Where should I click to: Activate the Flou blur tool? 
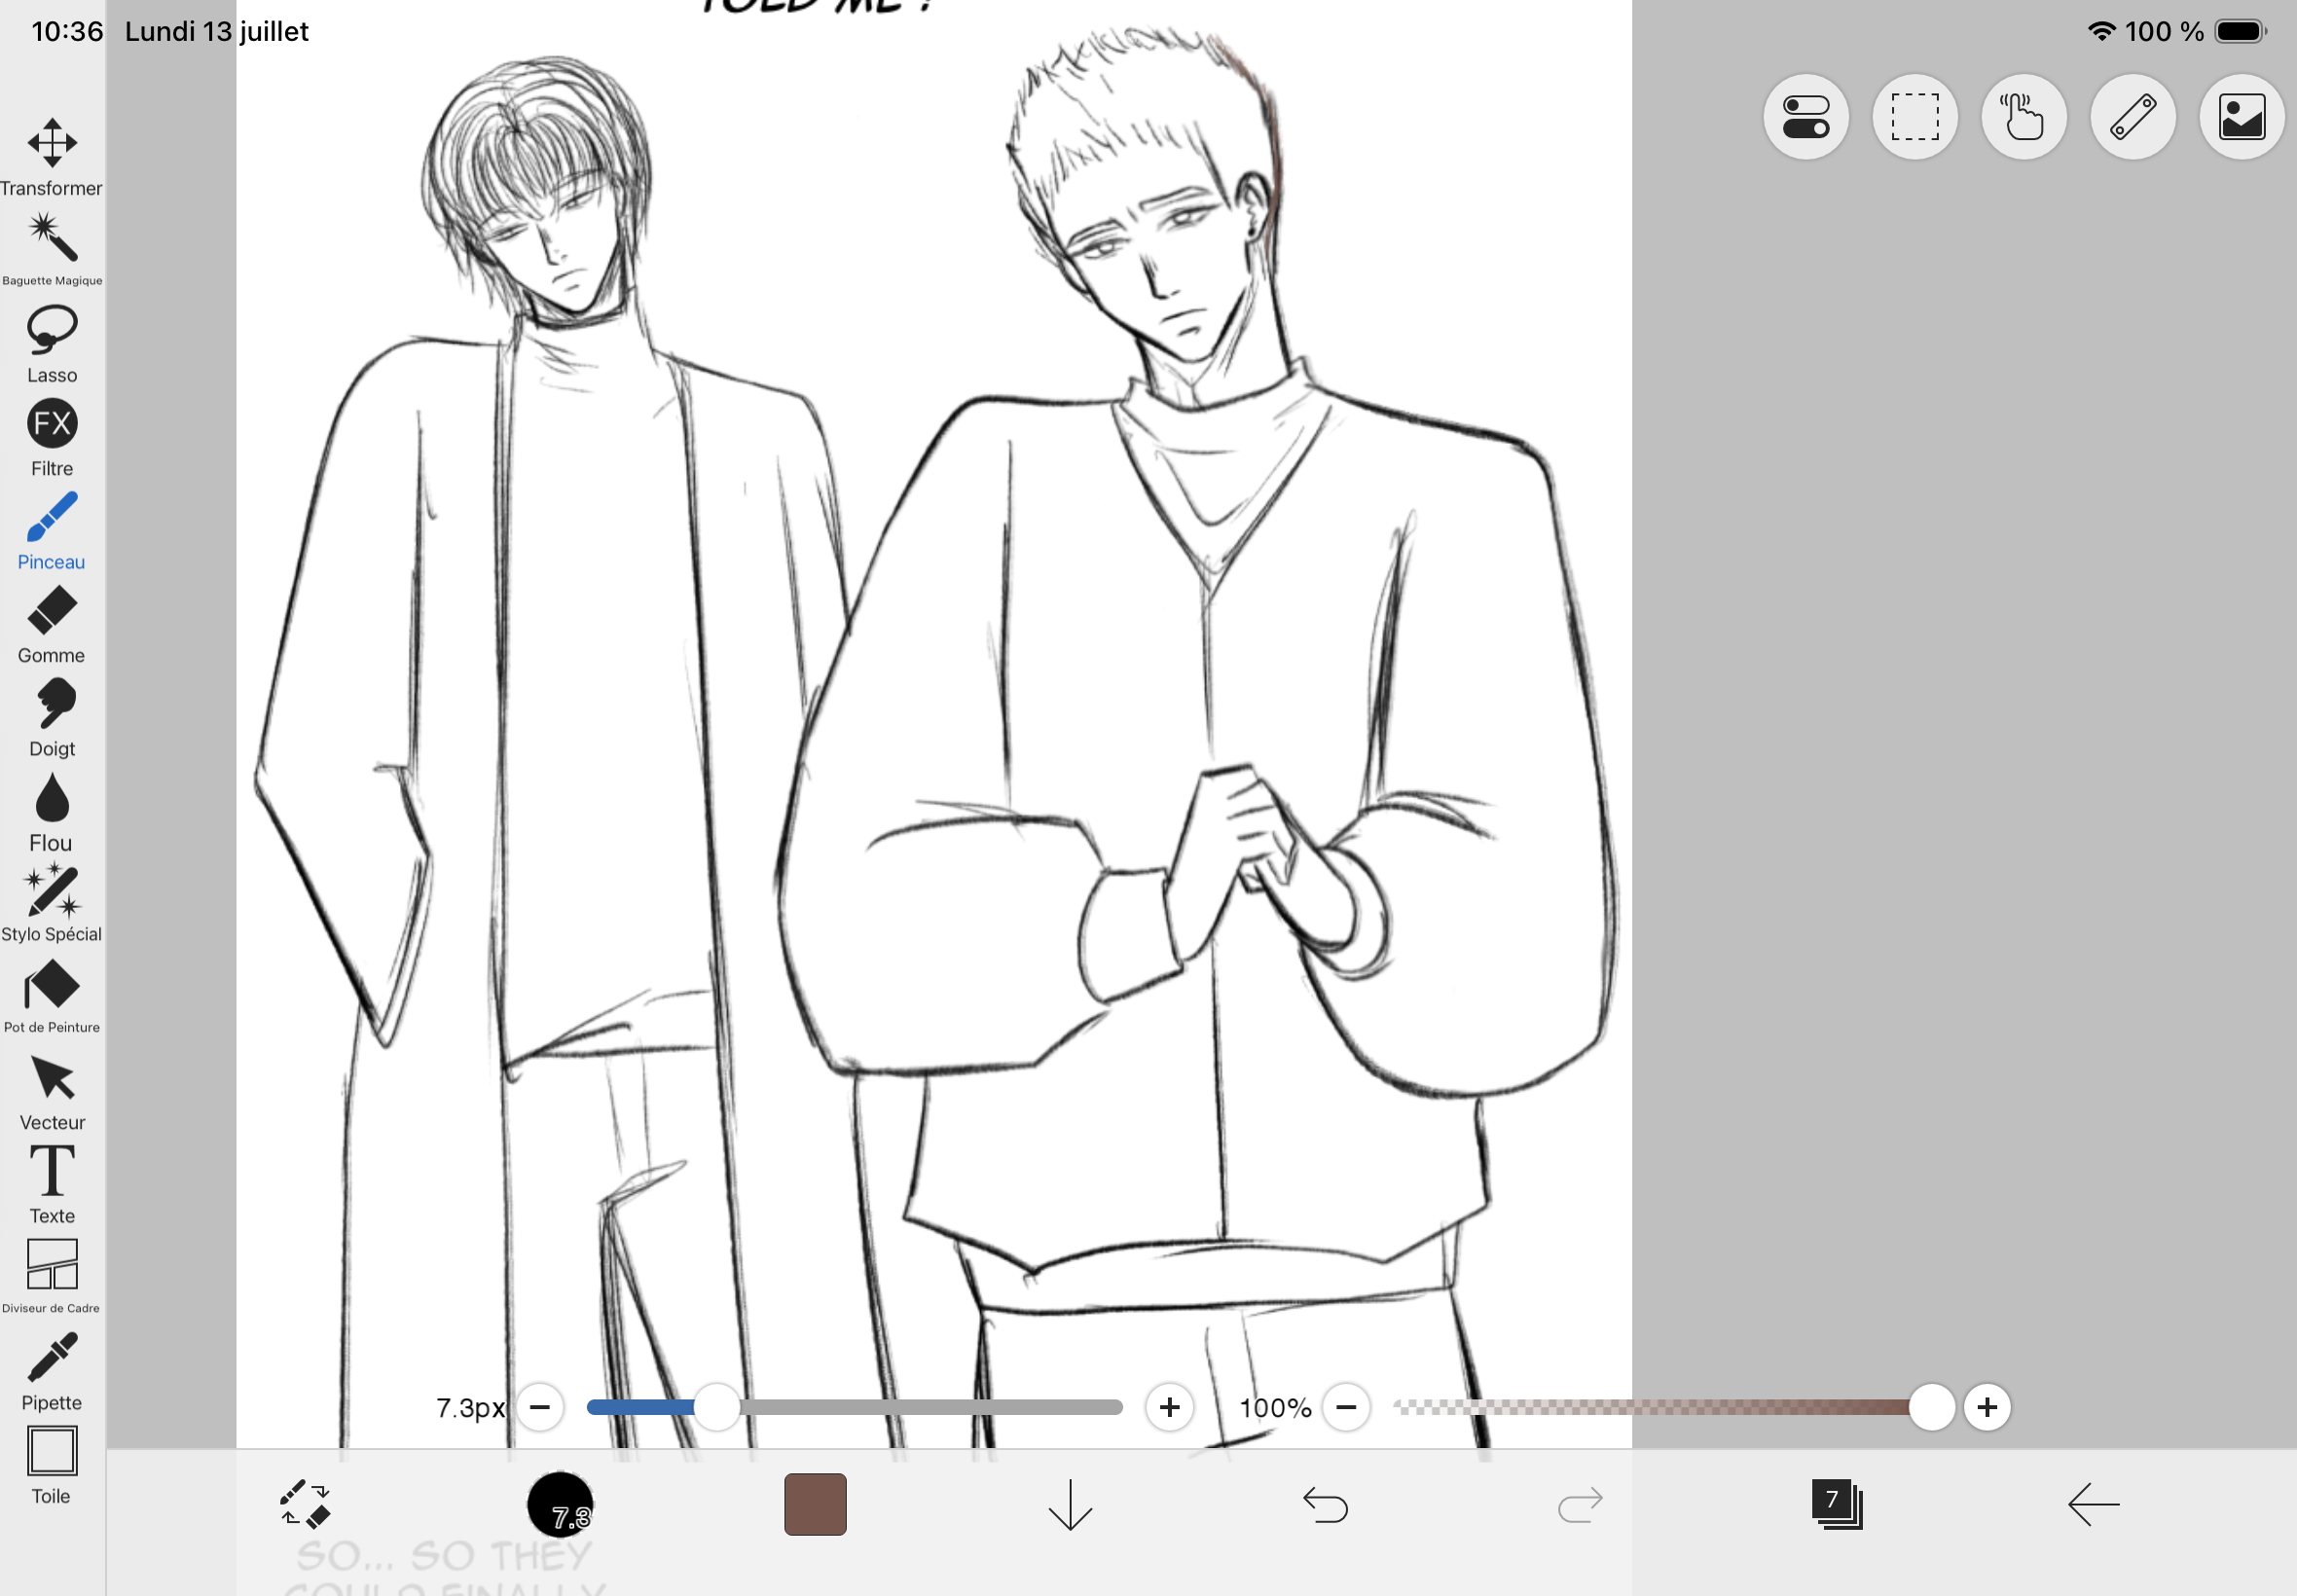(x=52, y=812)
